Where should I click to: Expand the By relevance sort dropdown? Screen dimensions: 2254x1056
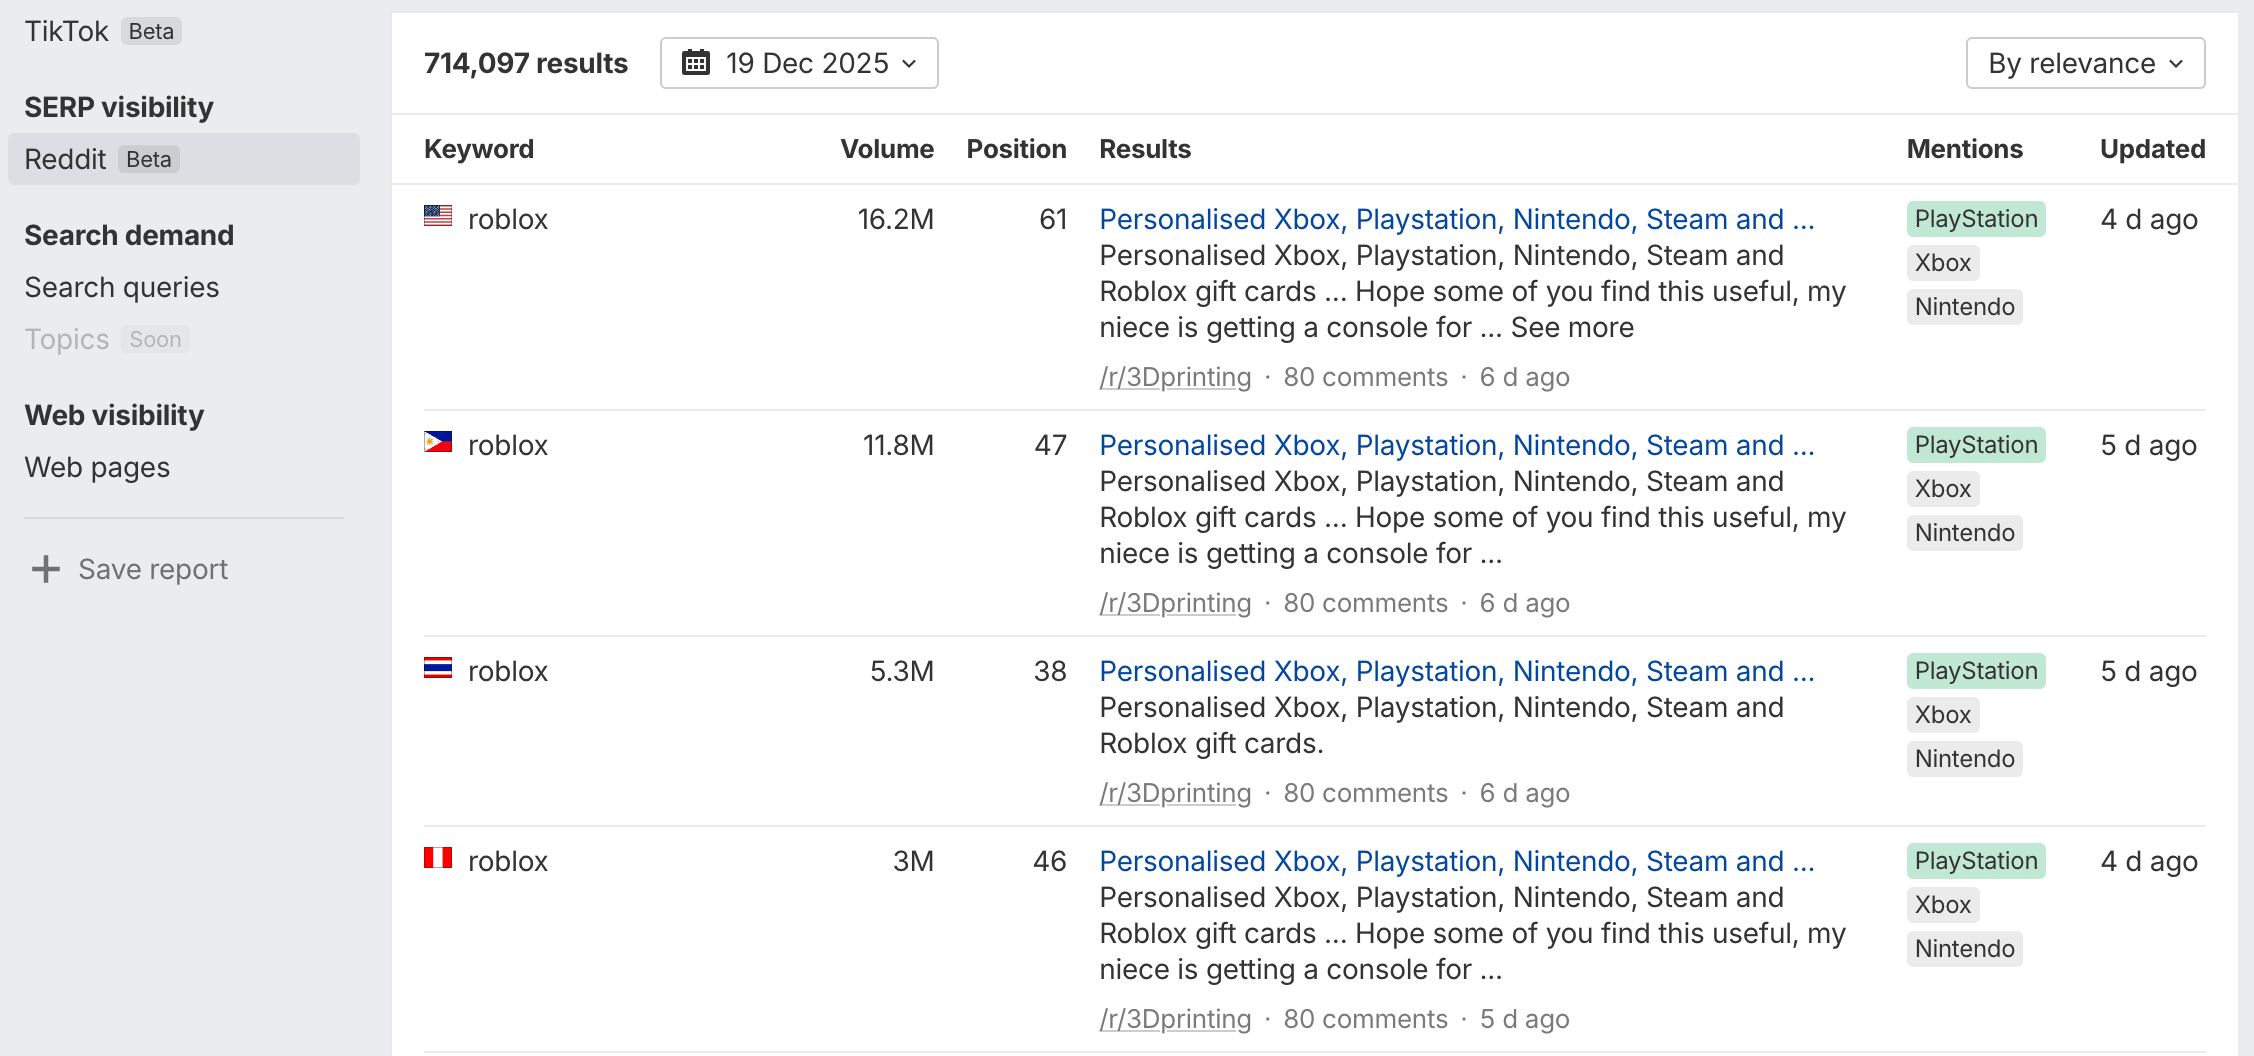tap(2085, 63)
